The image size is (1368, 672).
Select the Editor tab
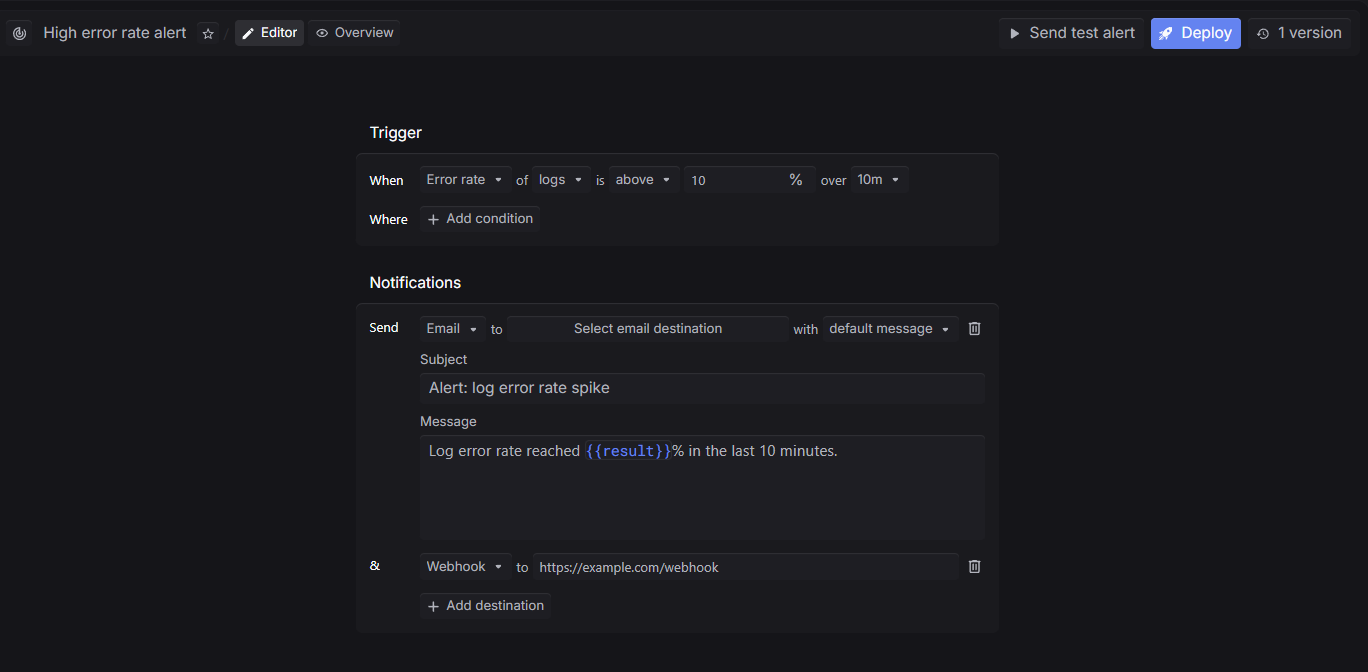click(x=269, y=33)
